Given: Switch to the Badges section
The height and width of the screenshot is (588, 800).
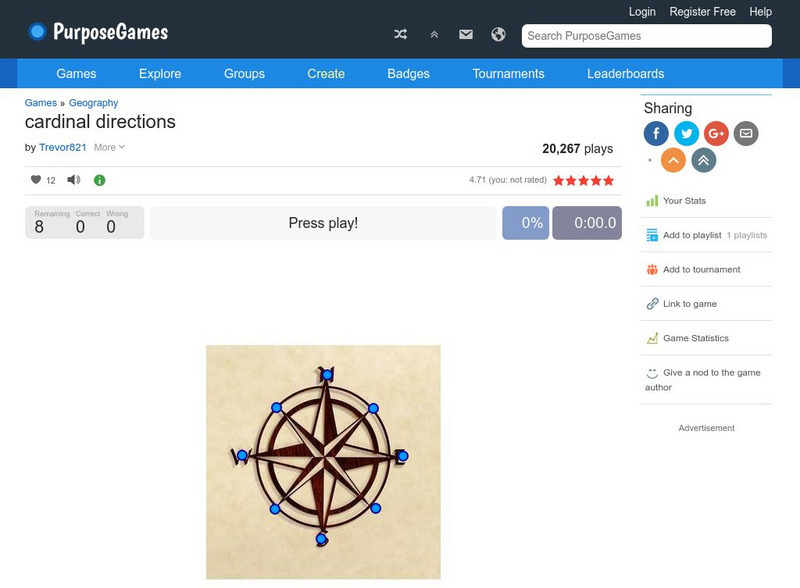Looking at the screenshot, I should 407,73.
